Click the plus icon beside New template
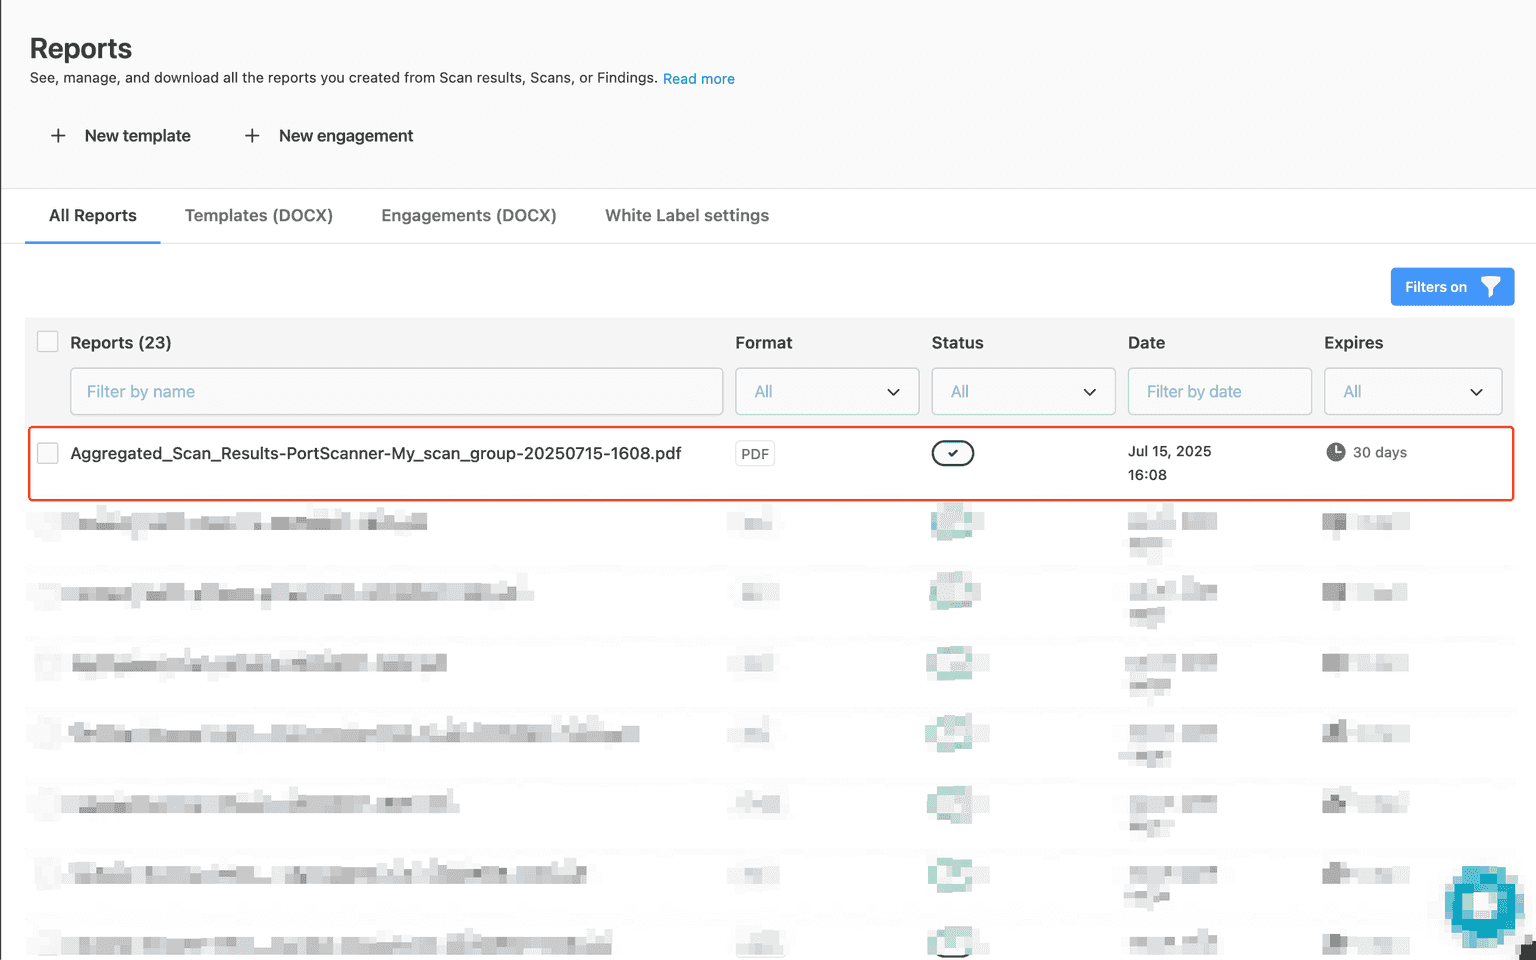 [x=58, y=136]
